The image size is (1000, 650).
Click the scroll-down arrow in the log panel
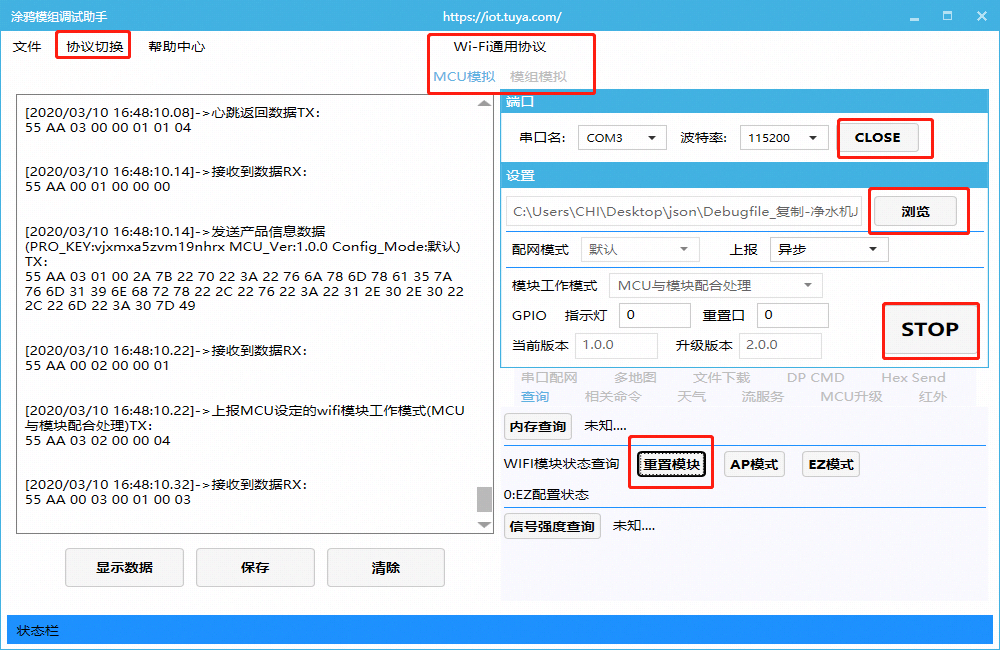pos(484,525)
